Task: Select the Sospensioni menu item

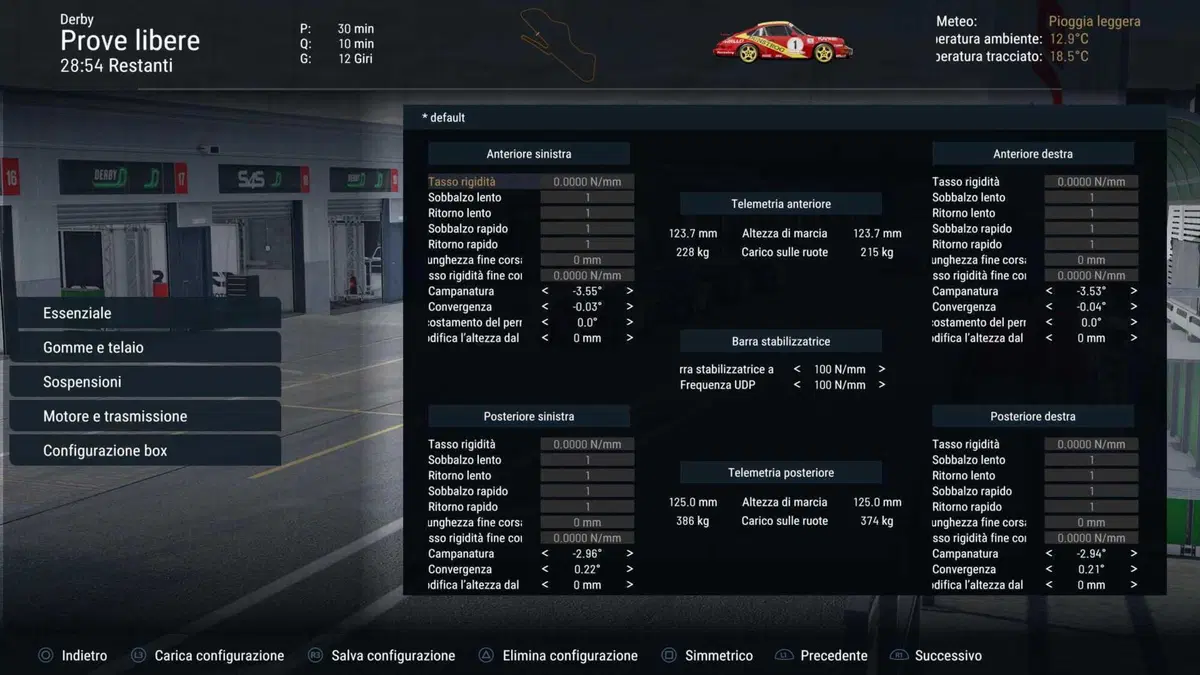Action: 145,382
